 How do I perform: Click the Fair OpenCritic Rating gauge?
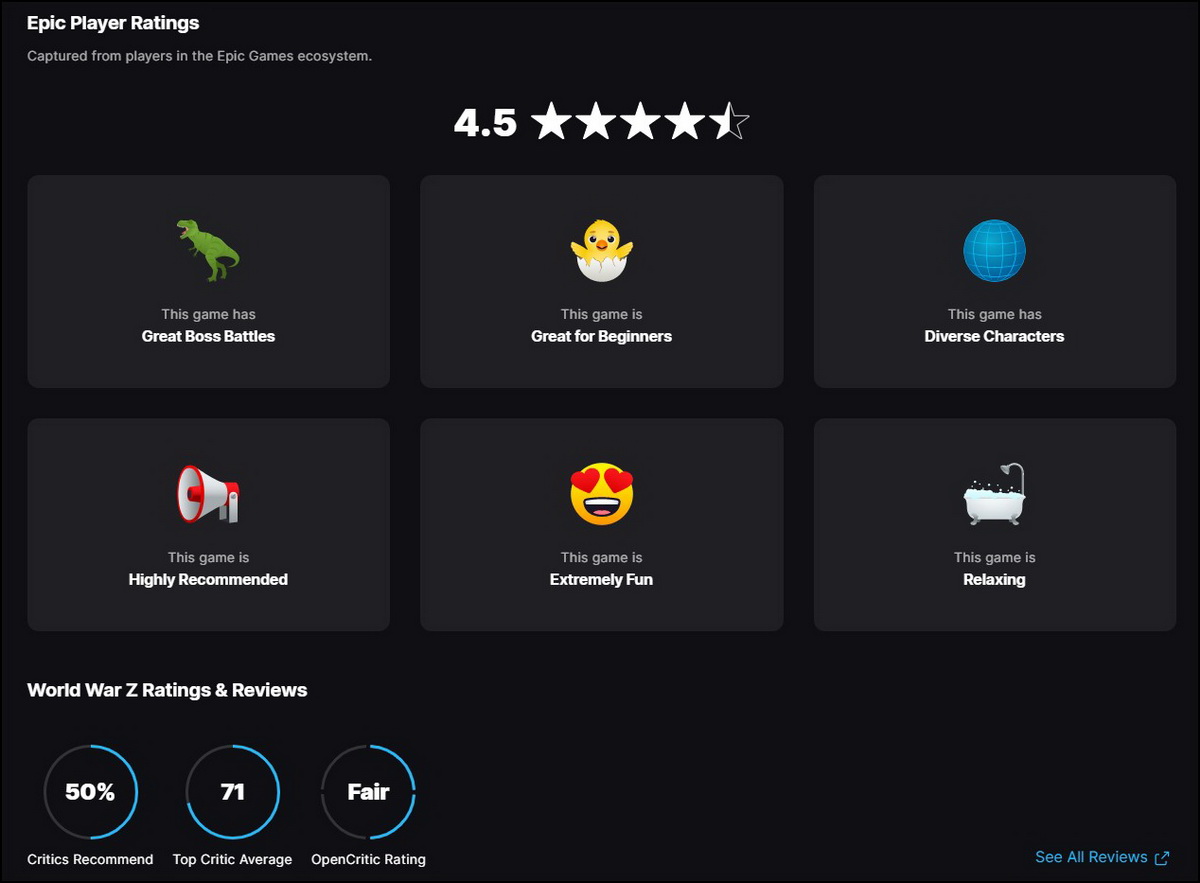pos(368,792)
